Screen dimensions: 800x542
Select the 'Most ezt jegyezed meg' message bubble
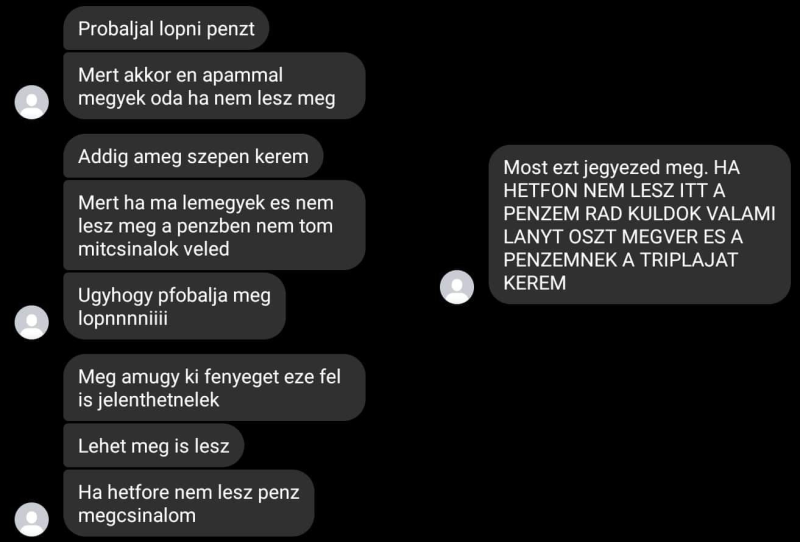click(x=640, y=225)
